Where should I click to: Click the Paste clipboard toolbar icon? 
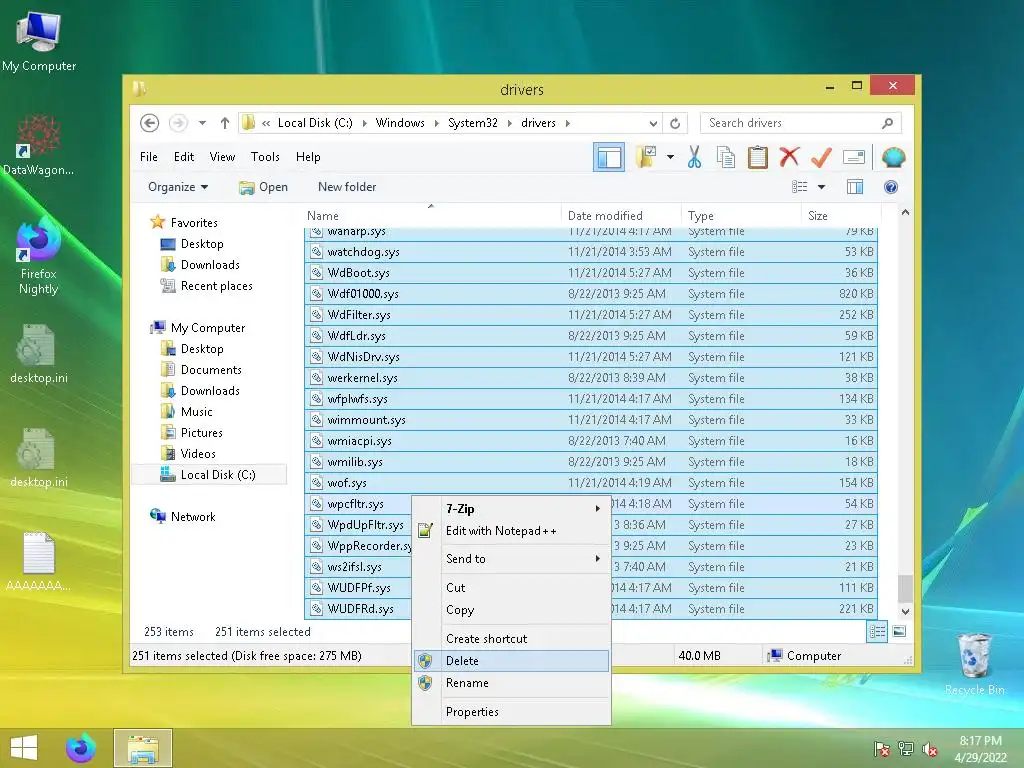758,157
